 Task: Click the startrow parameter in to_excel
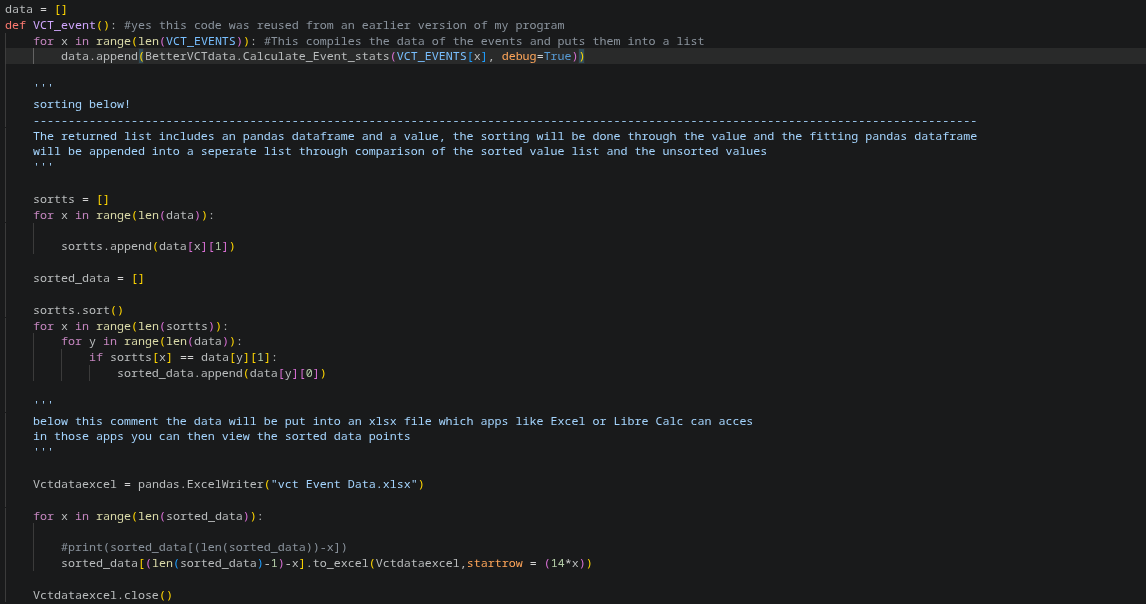coord(494,563)
